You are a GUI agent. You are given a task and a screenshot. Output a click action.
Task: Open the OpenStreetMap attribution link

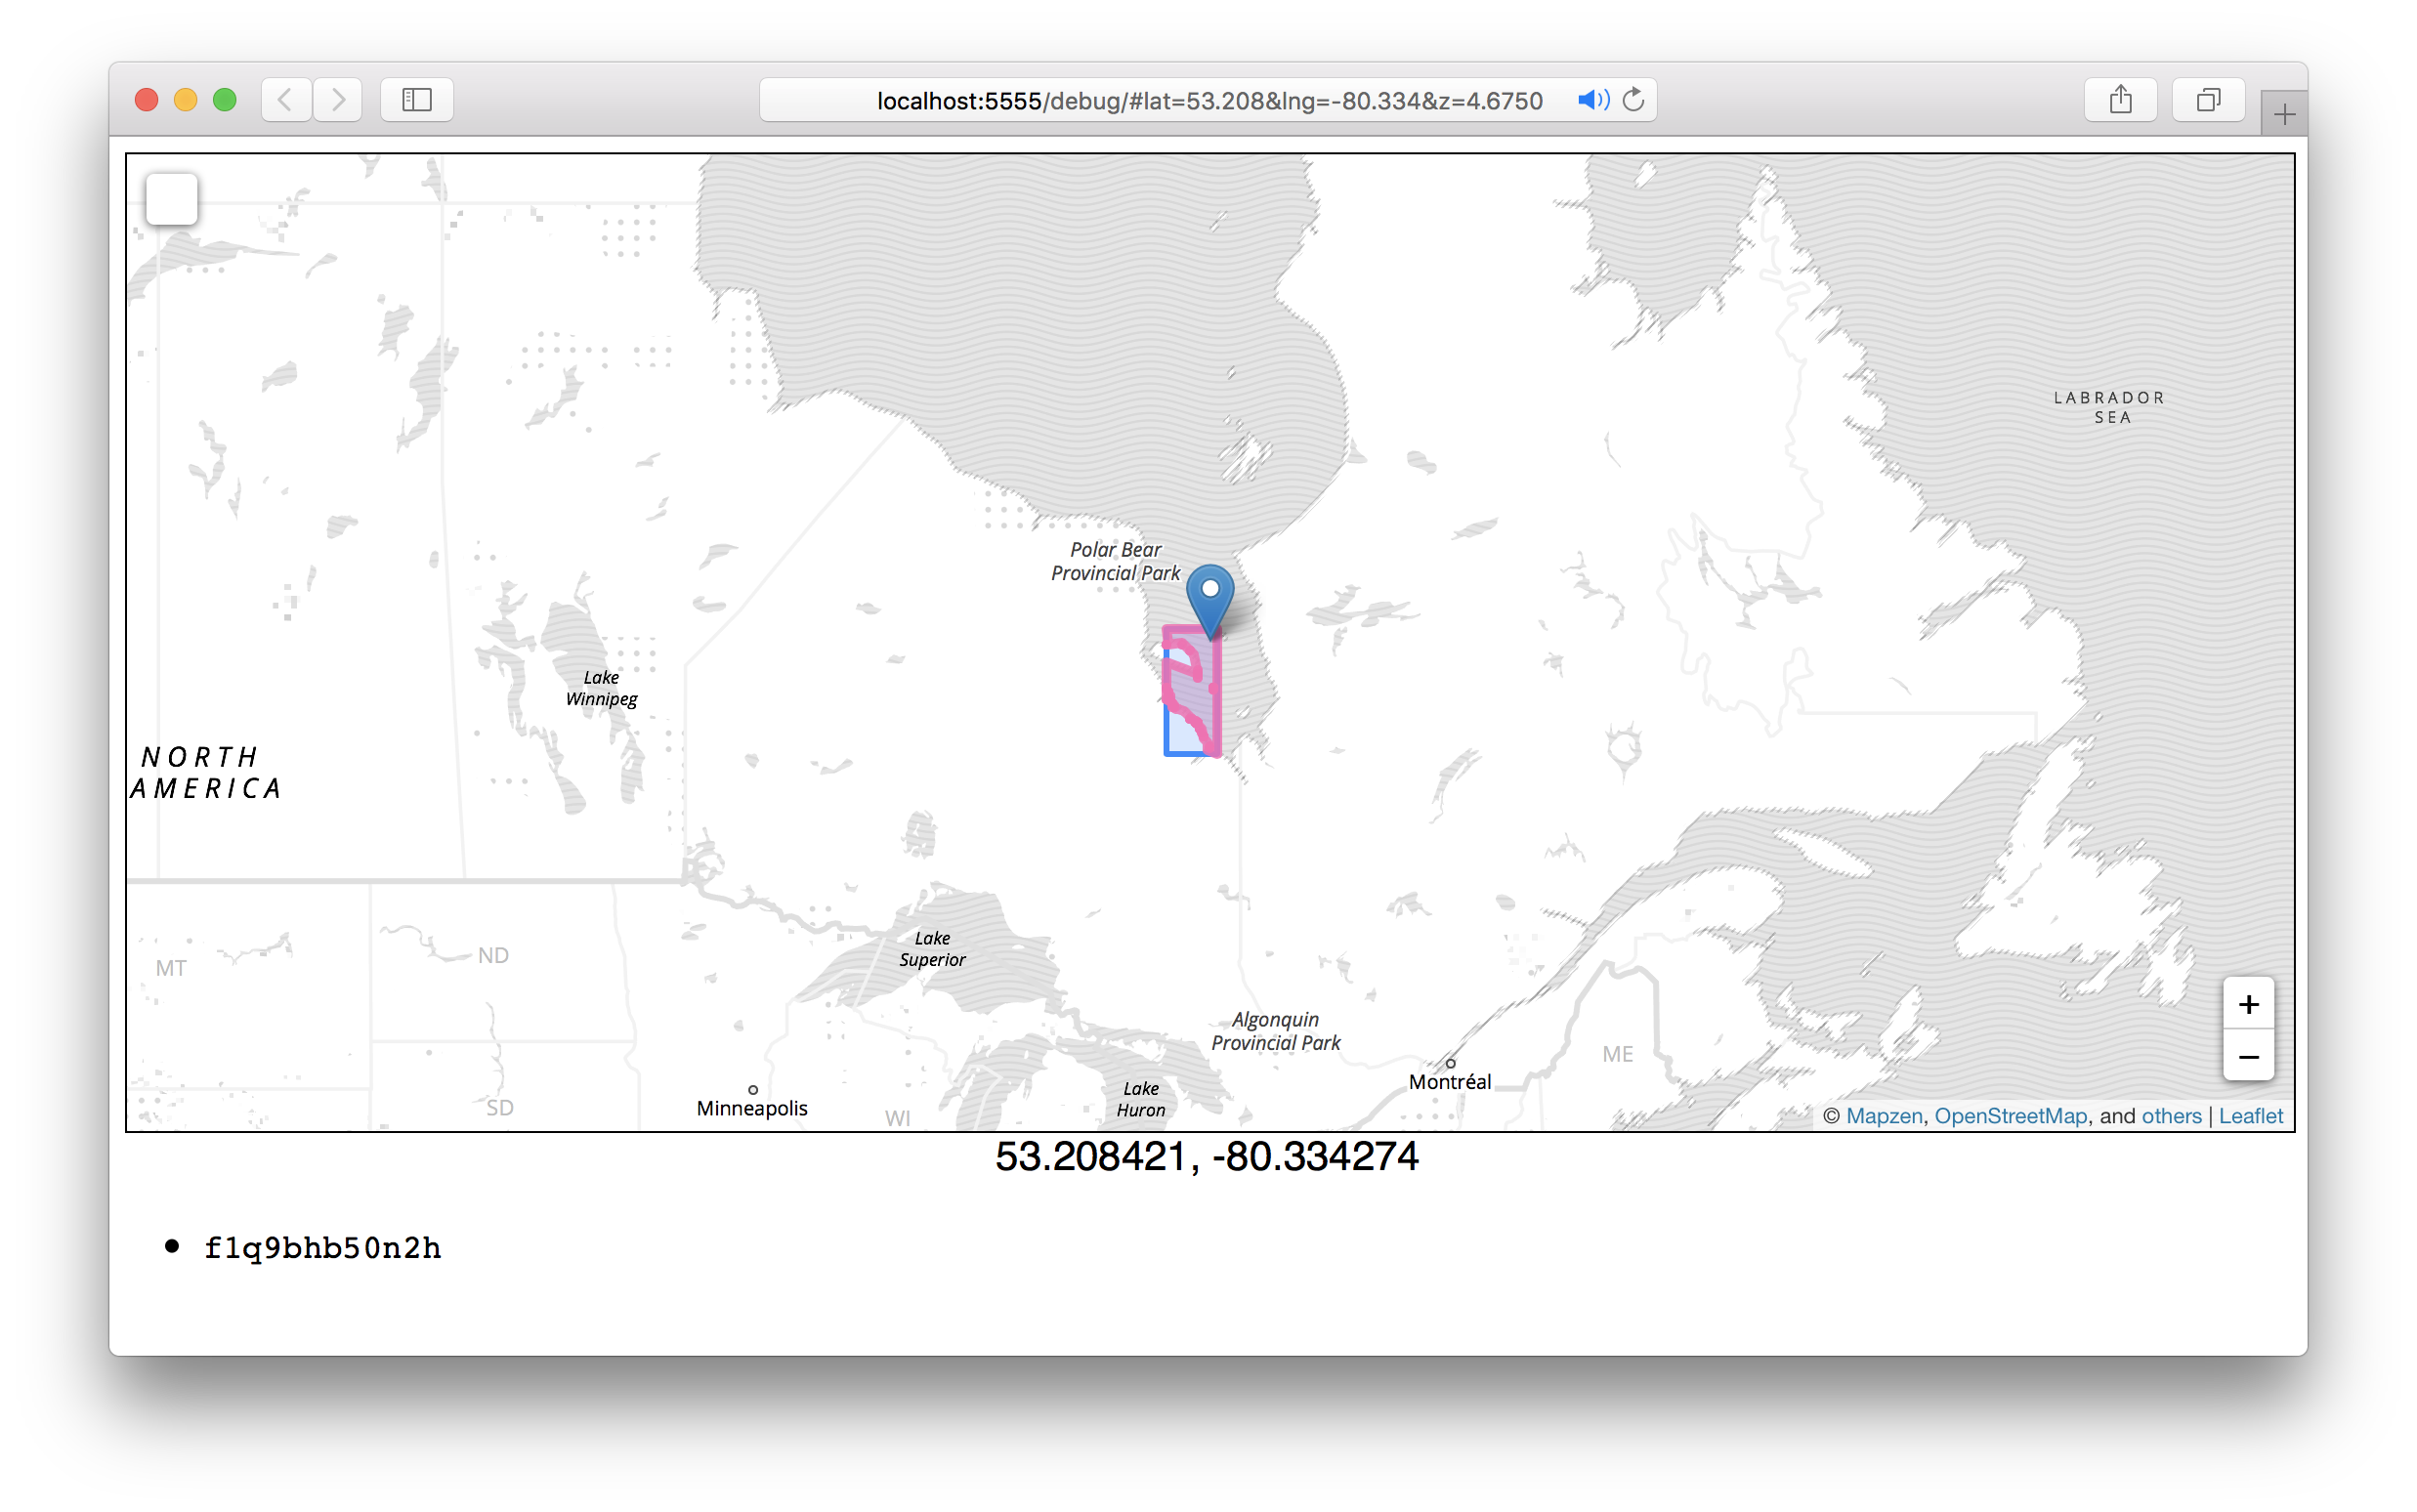pyautogui.click(x=2010, y=1116)
